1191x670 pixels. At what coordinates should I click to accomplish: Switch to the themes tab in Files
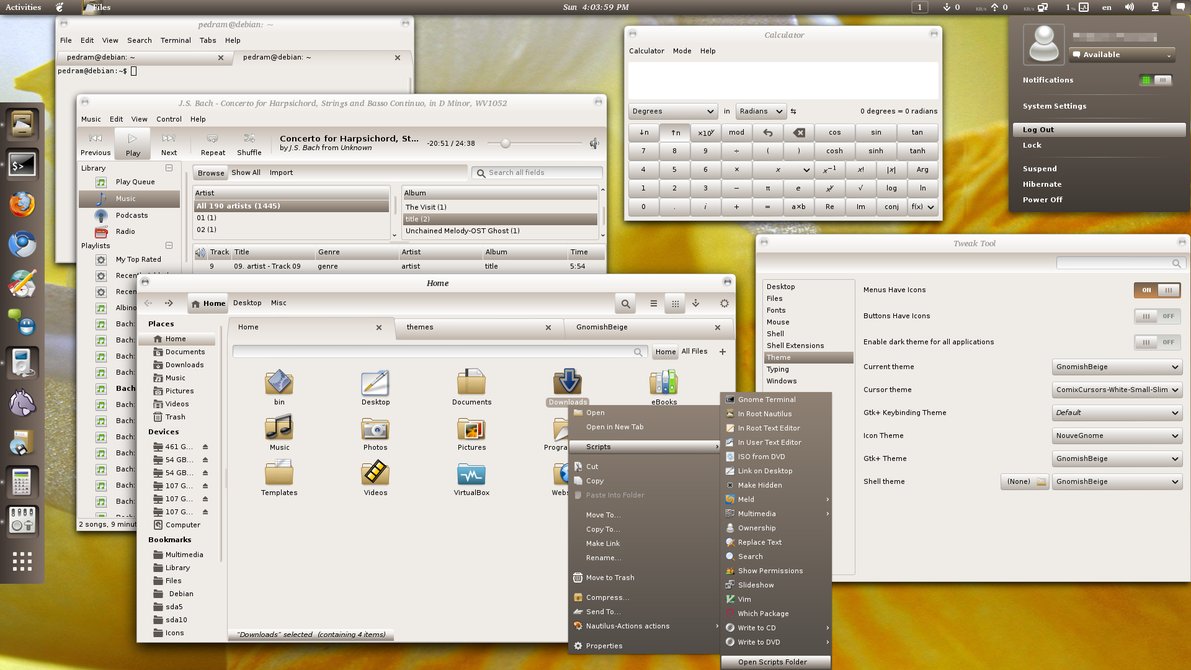[x=420, y=327]
